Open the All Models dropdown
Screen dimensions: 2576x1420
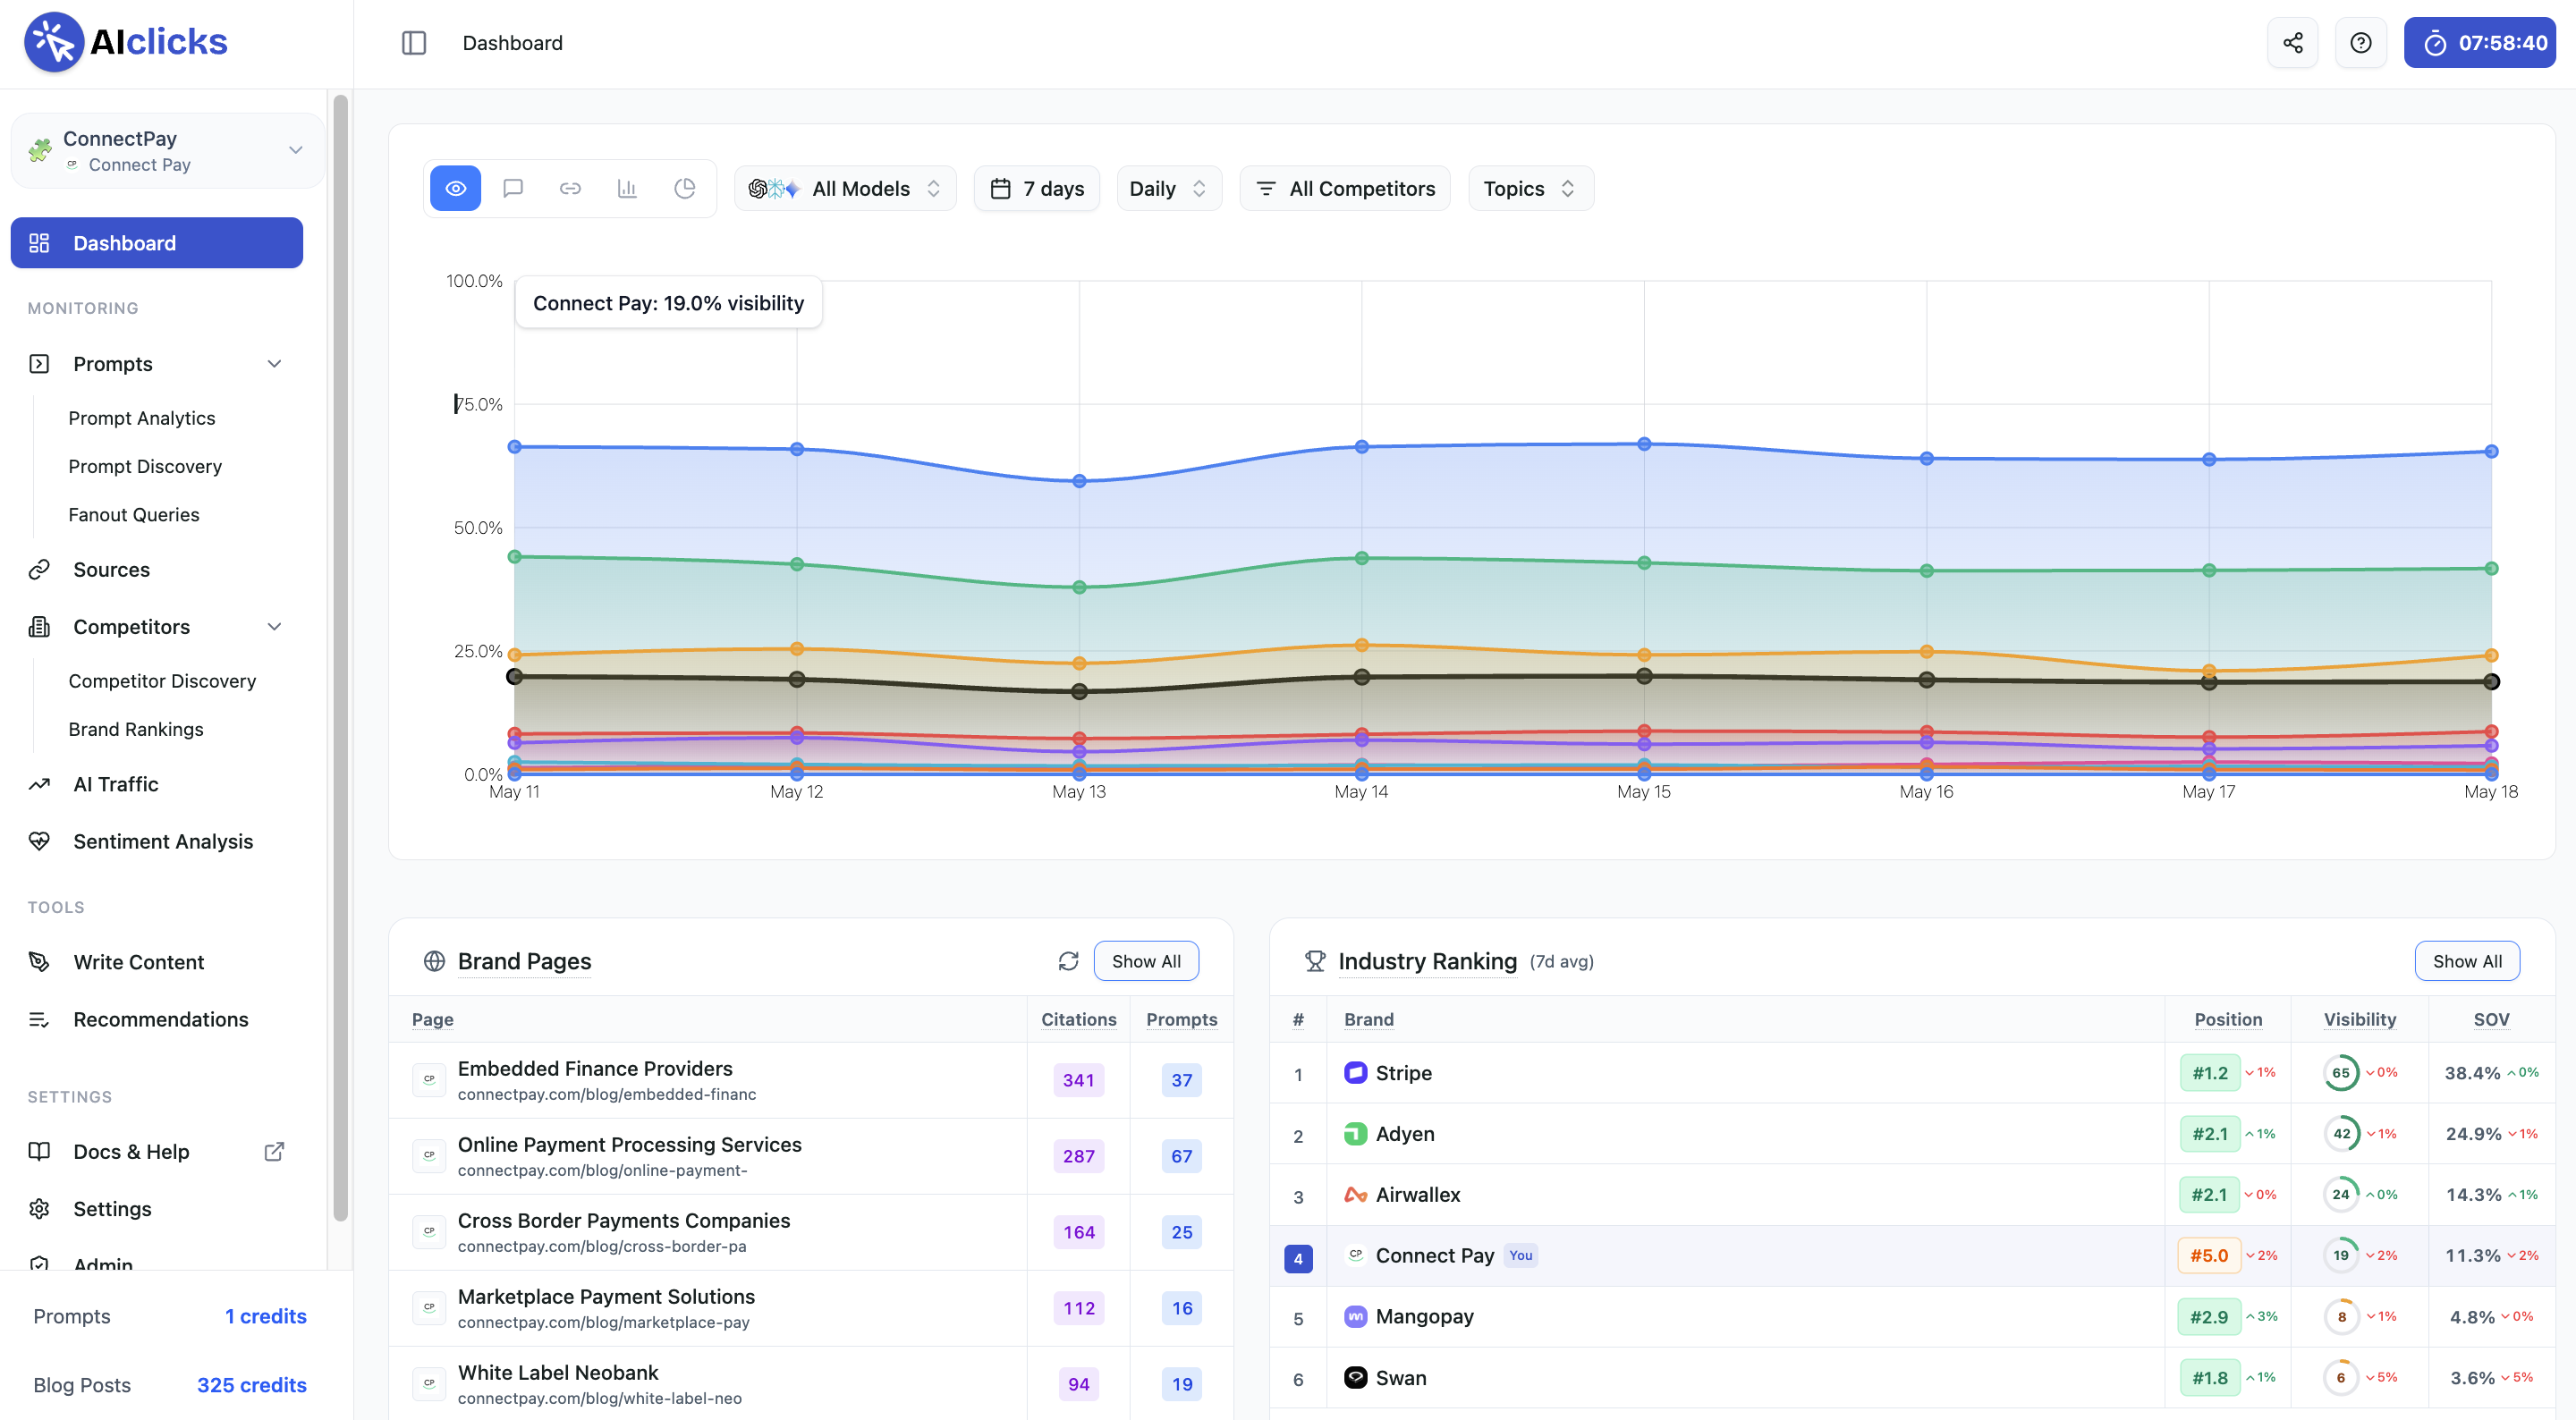pyautogui.click(x=845, y=189)
